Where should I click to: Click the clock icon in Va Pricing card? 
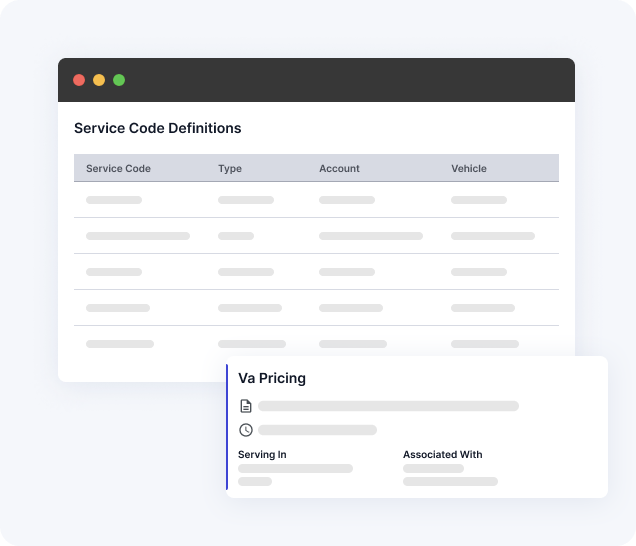coord(246,430)
